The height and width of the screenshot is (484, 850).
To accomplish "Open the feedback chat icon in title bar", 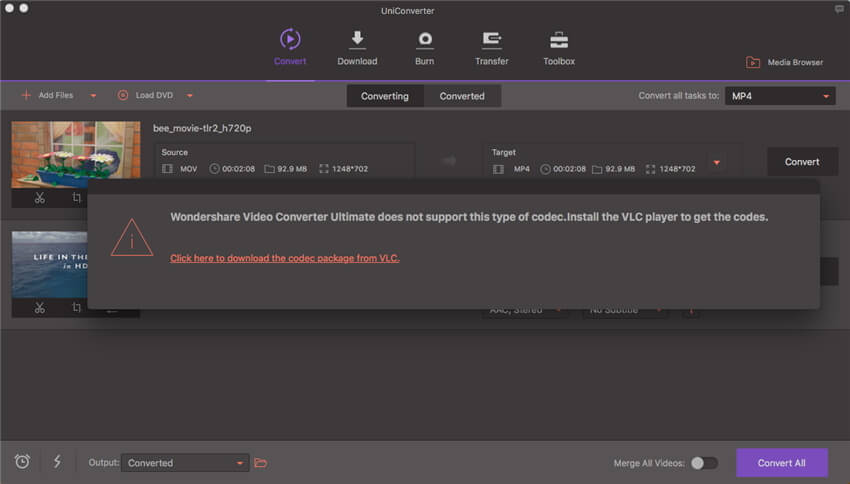I will (x=839, y=9).
